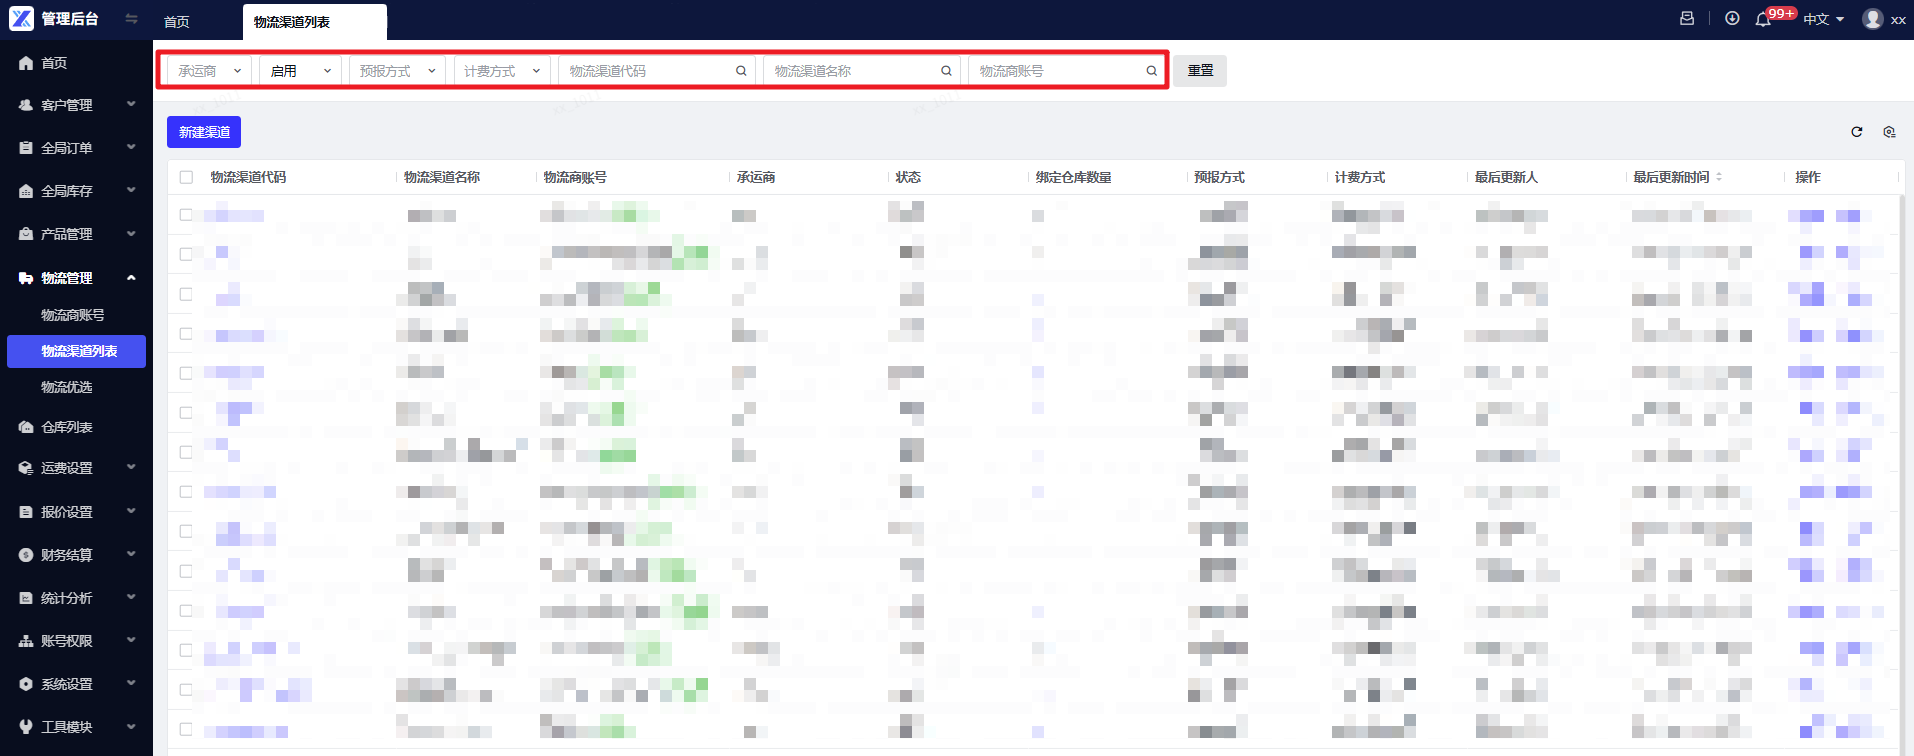The width and height of the screenshot is (1914, 756).
Task: Click the 统计分析 icon in sidebar
Action: 26,598
